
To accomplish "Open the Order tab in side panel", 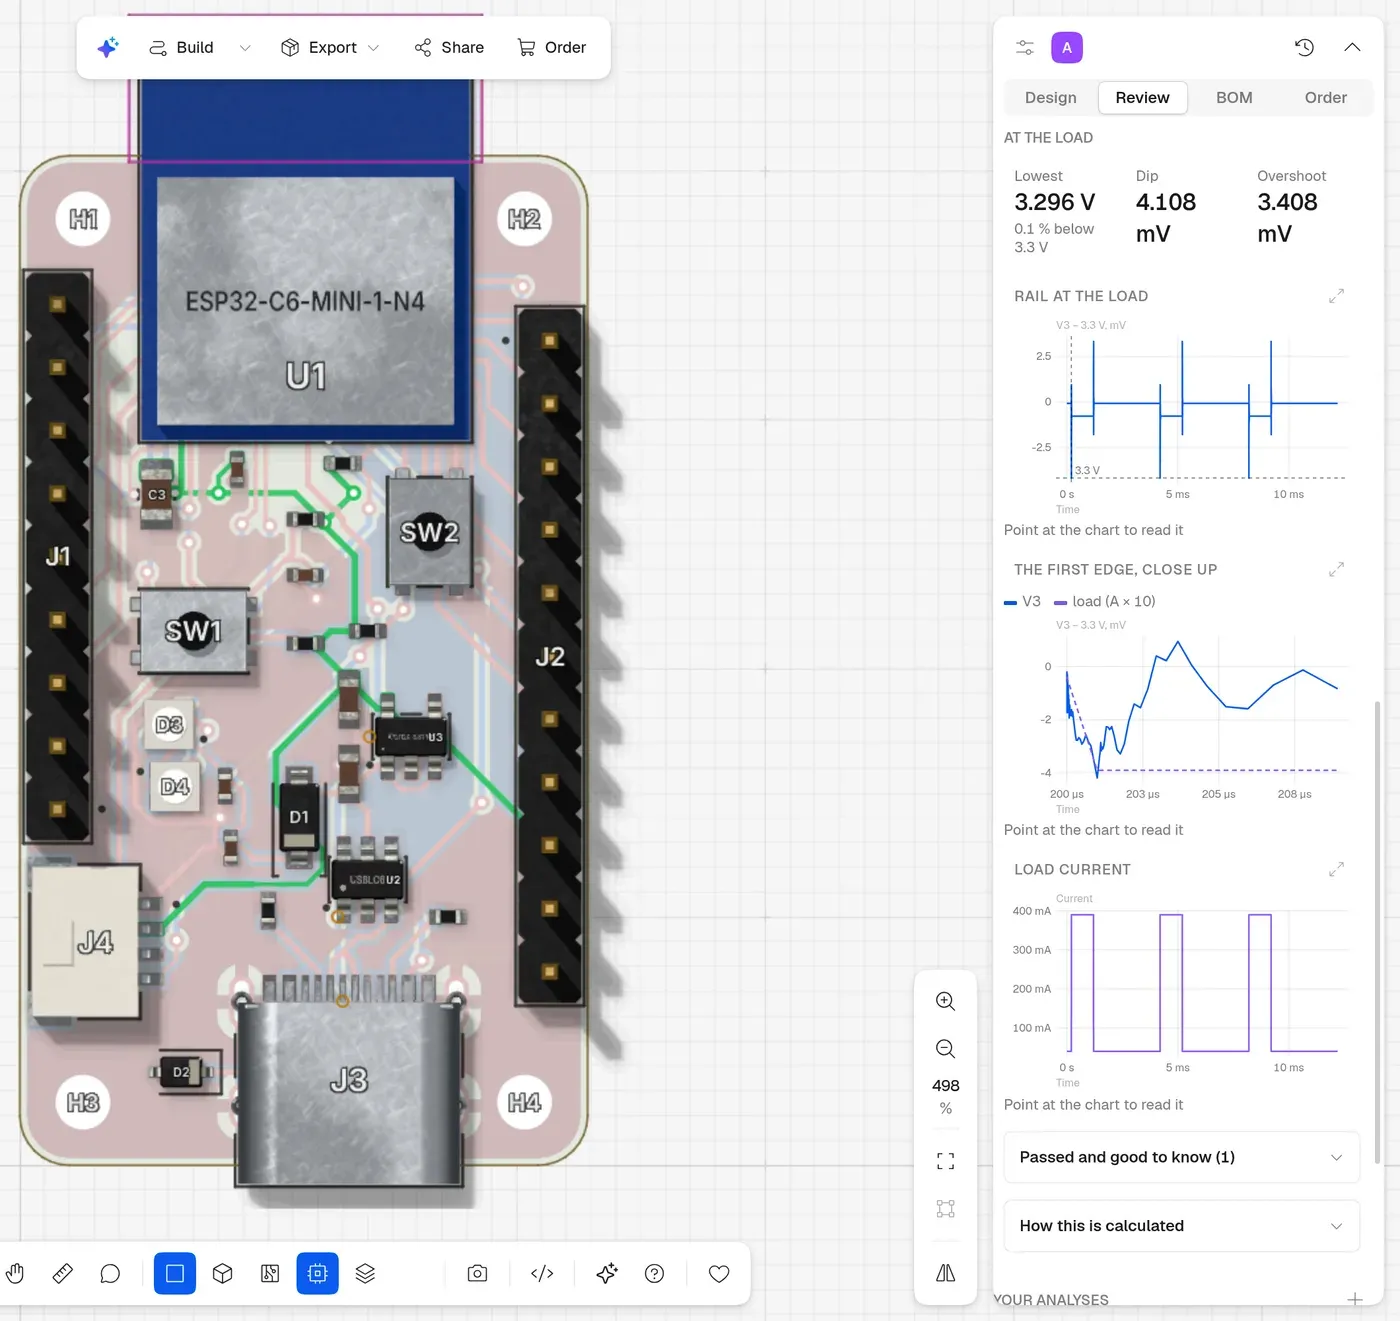I will pyautogui.click(x=1325, y=98).
